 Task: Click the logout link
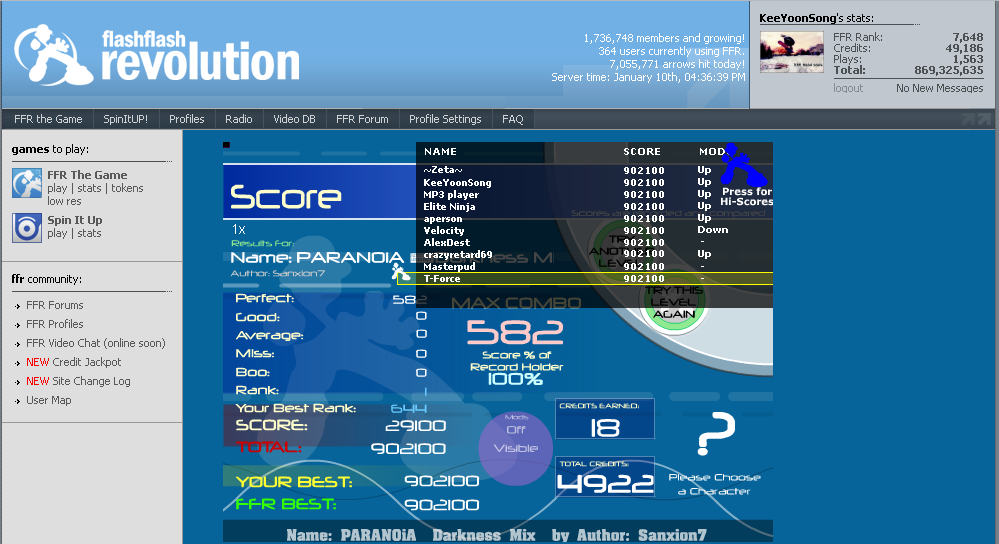coord(848,88)
